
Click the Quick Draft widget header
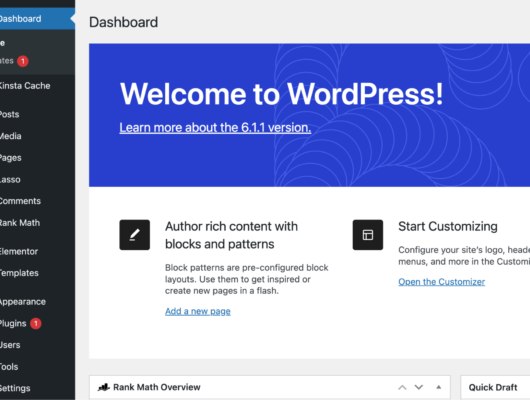point(496,387)
